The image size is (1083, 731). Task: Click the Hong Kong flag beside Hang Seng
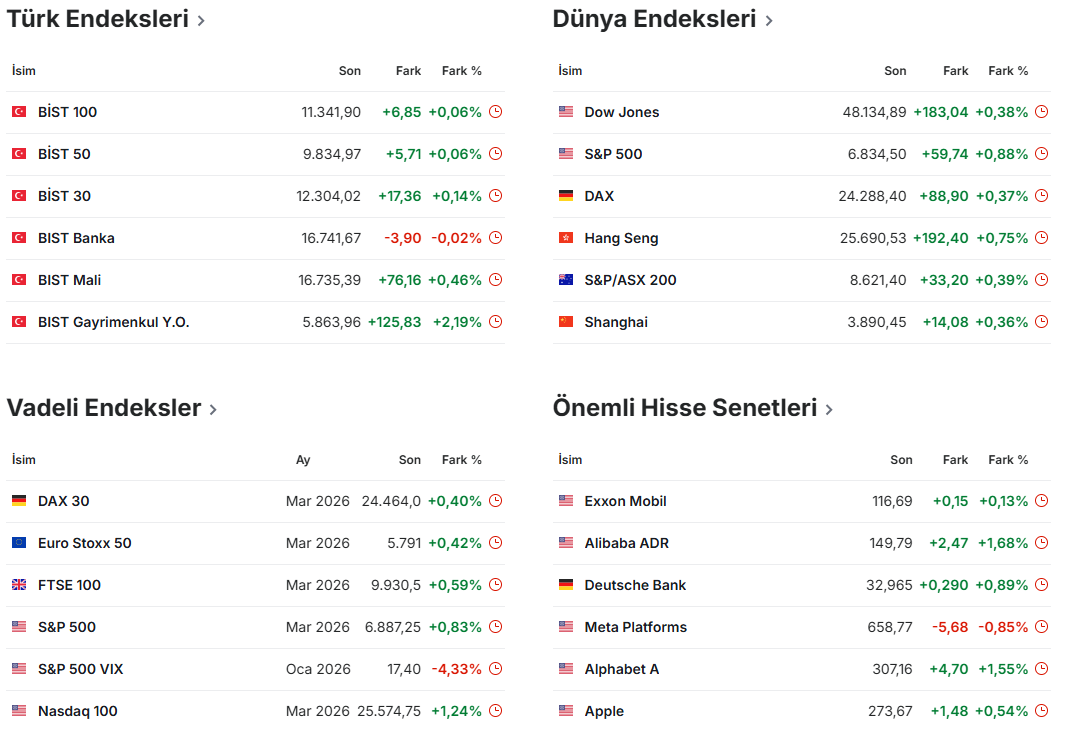[566, 238]
